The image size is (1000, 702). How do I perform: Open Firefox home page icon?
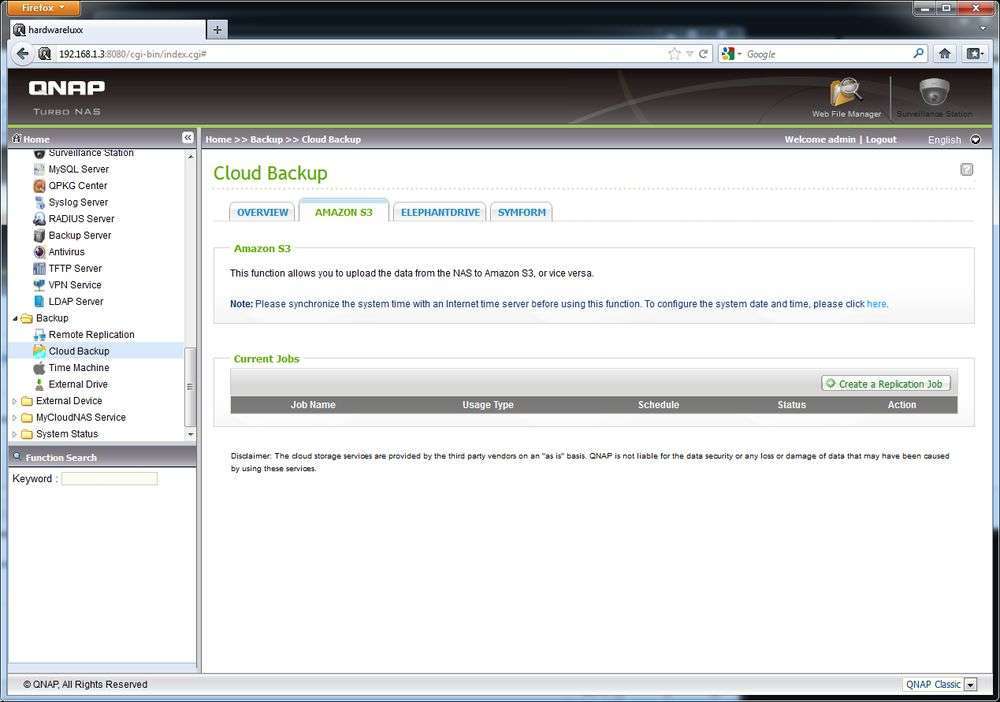(x=945, y=54)
